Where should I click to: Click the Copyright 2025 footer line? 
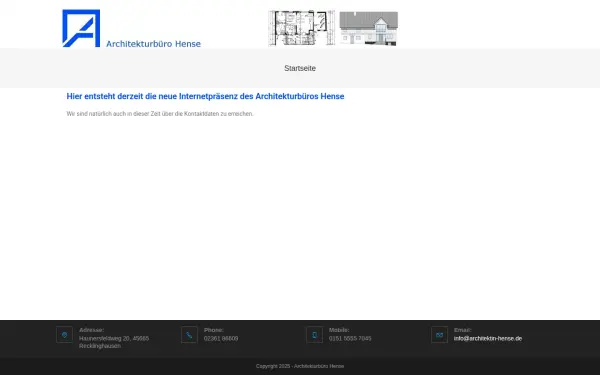(x=300, y=366)
